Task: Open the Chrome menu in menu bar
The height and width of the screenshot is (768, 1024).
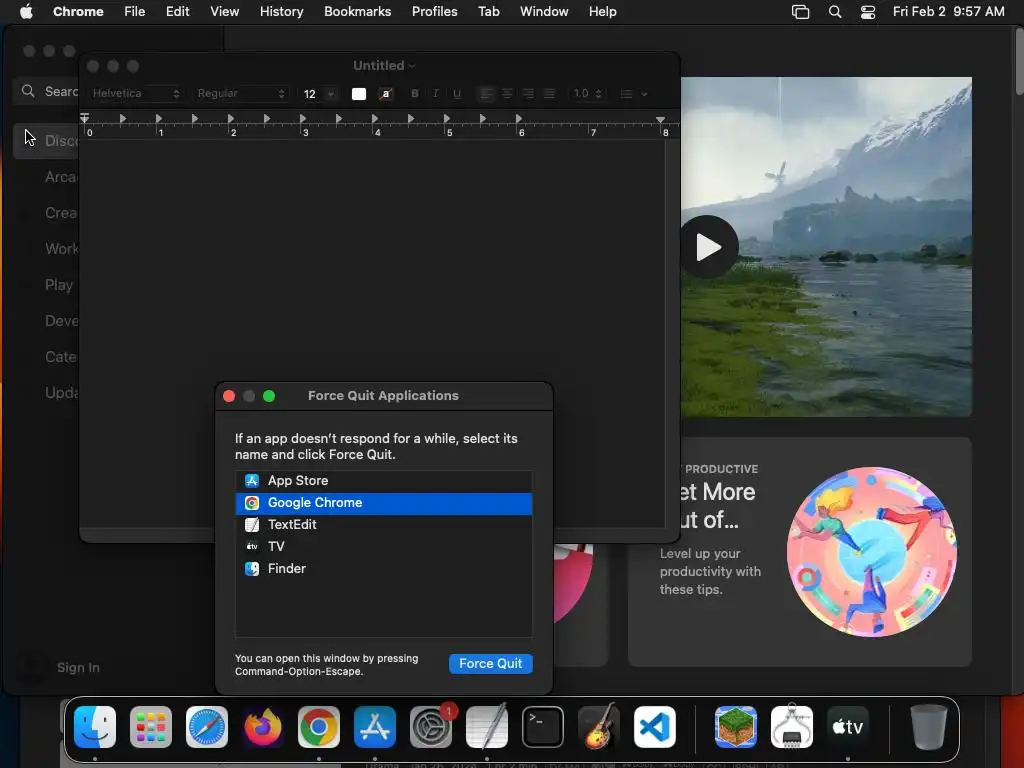Action: click(x=78, y=12)
